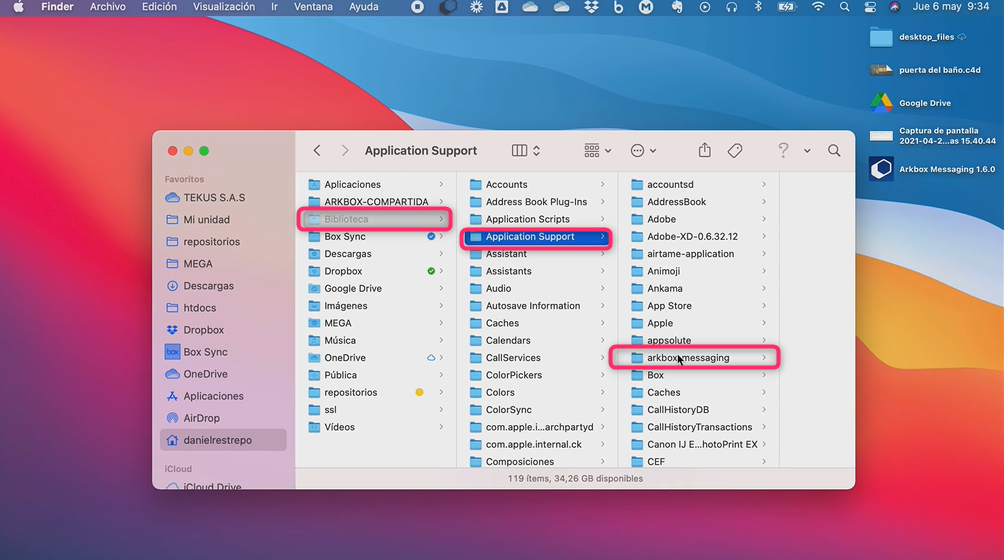Image resolution: width=1004 pixels, height=560 pixels.
Task: Select the Application Support folder
Action: tap(530, 237)
